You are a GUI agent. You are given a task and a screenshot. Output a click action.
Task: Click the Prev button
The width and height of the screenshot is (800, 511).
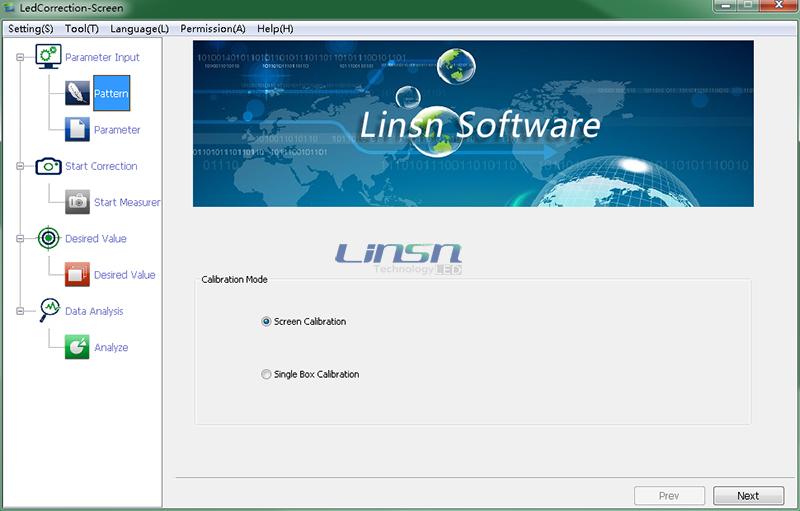pyautogui.click(x=670, y=495)
